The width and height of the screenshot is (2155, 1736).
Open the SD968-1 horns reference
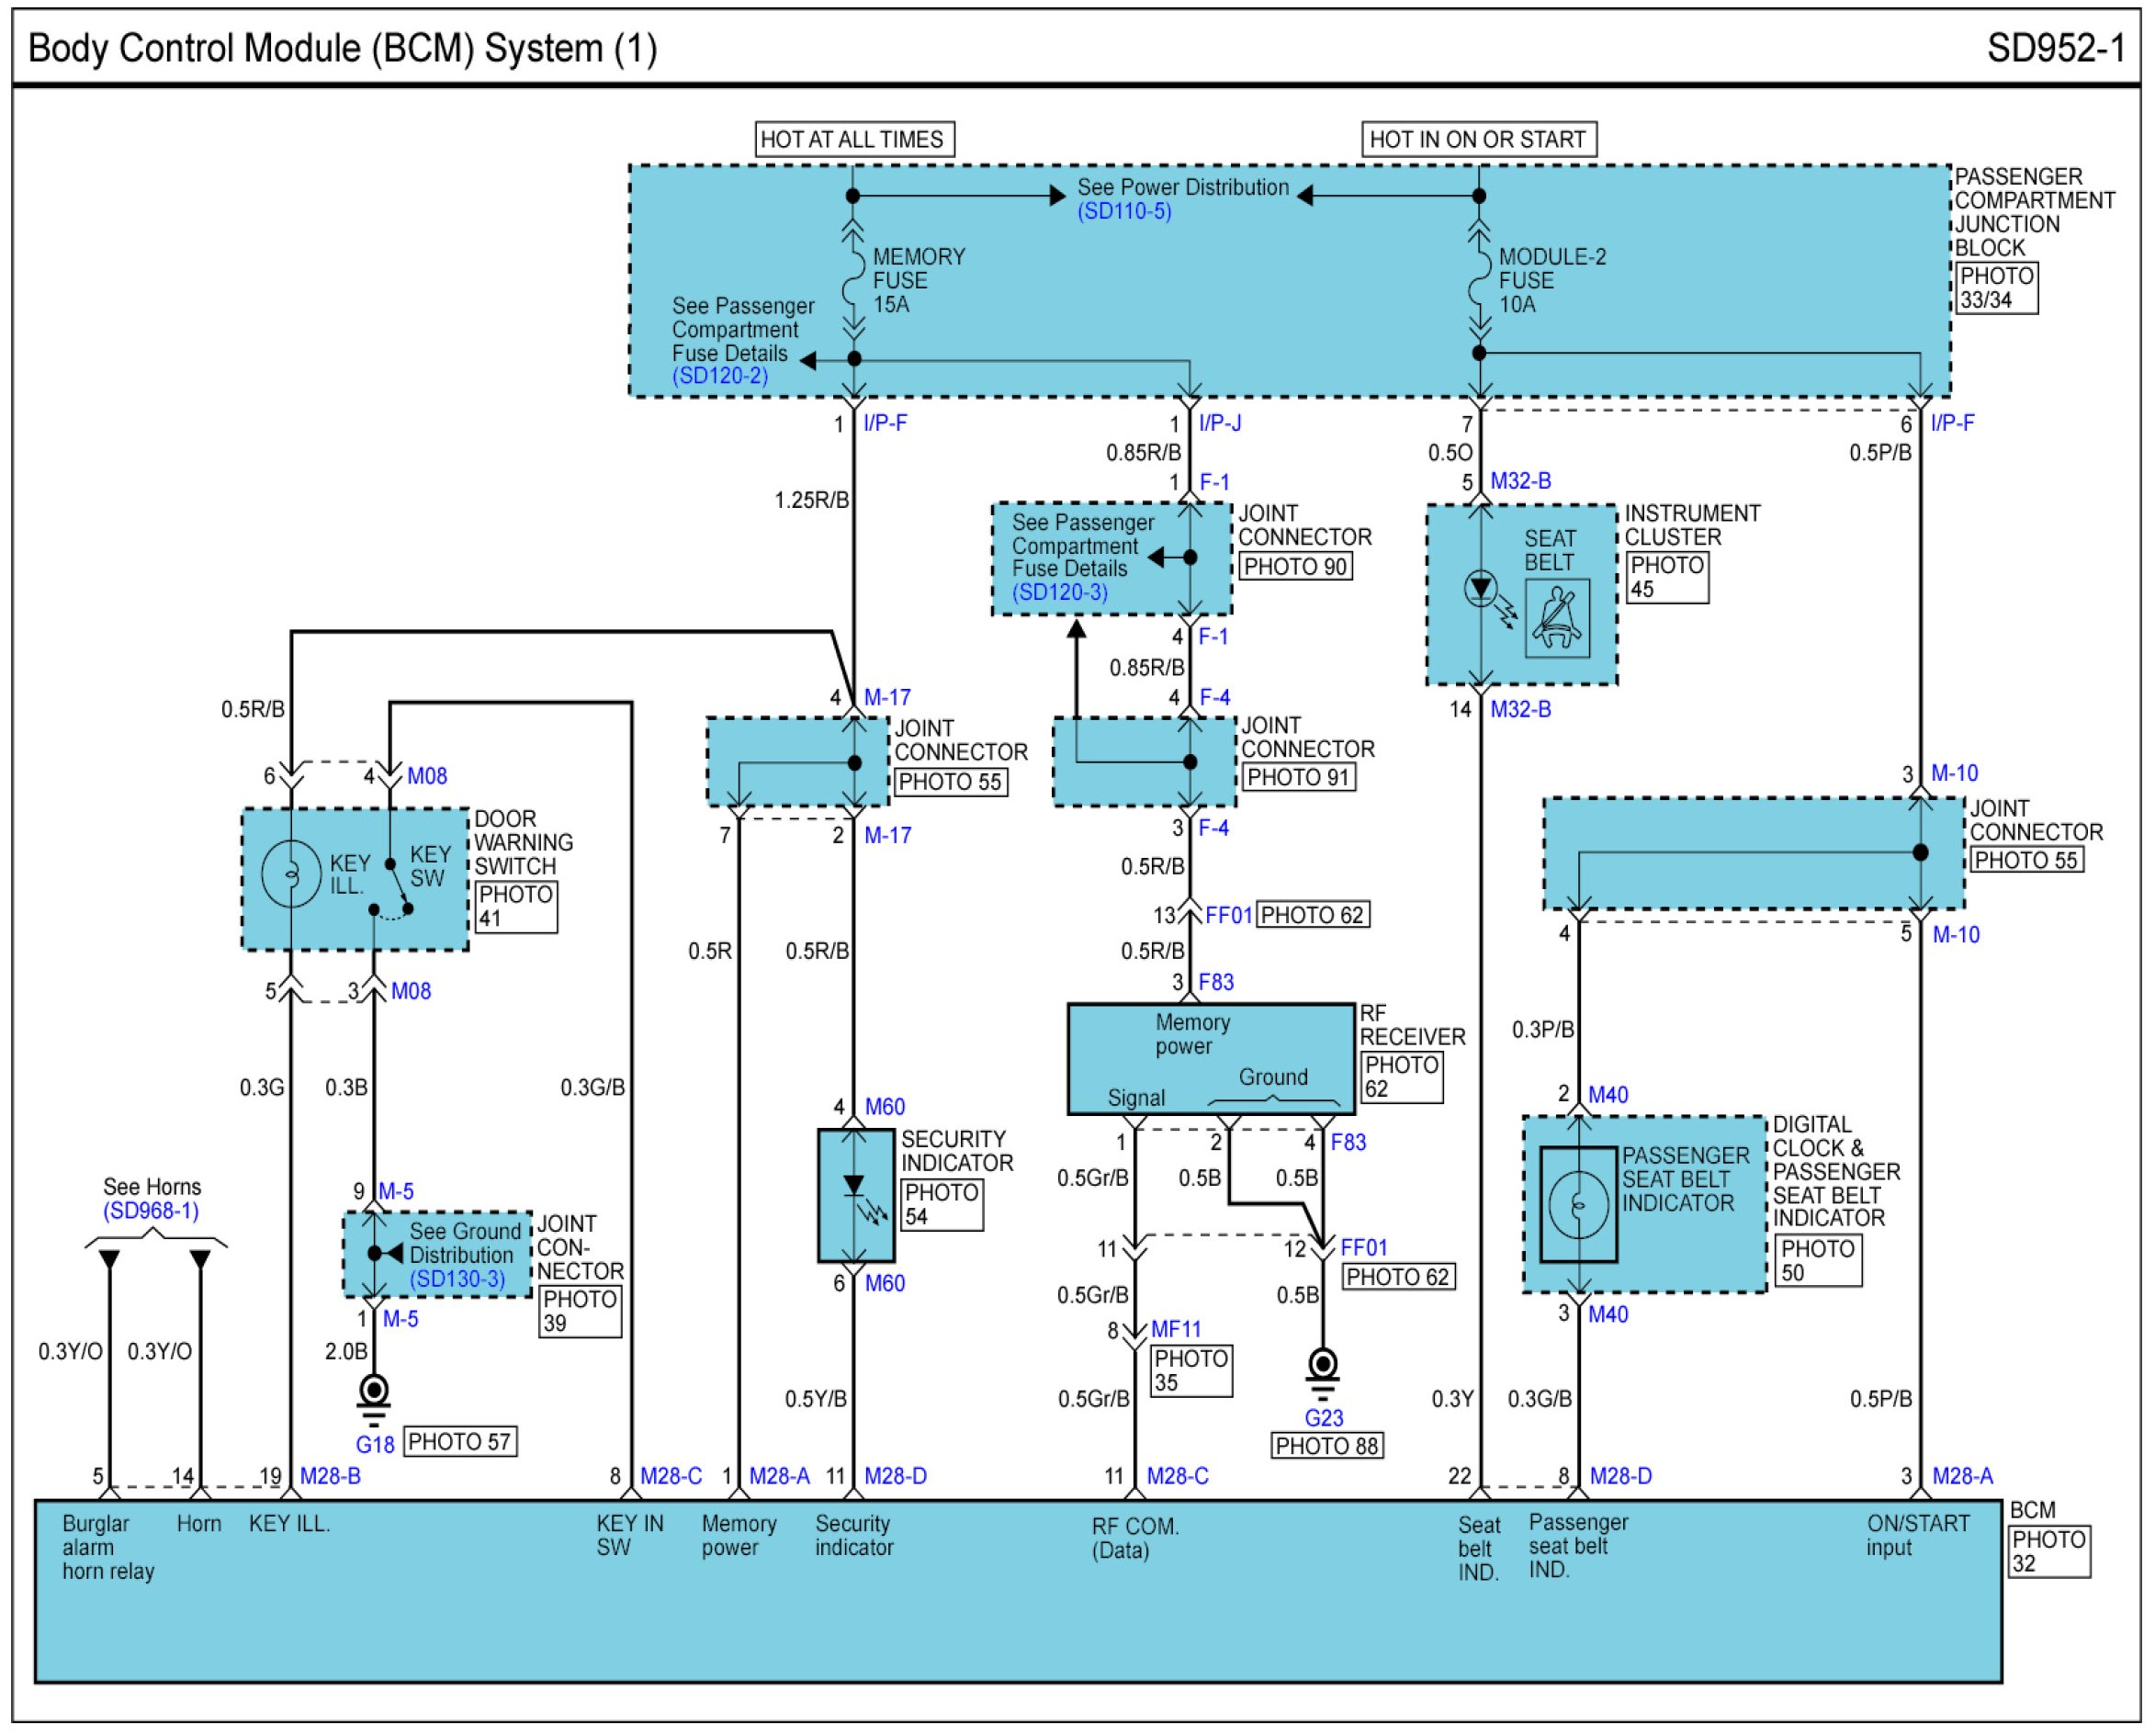point(151,1211)
